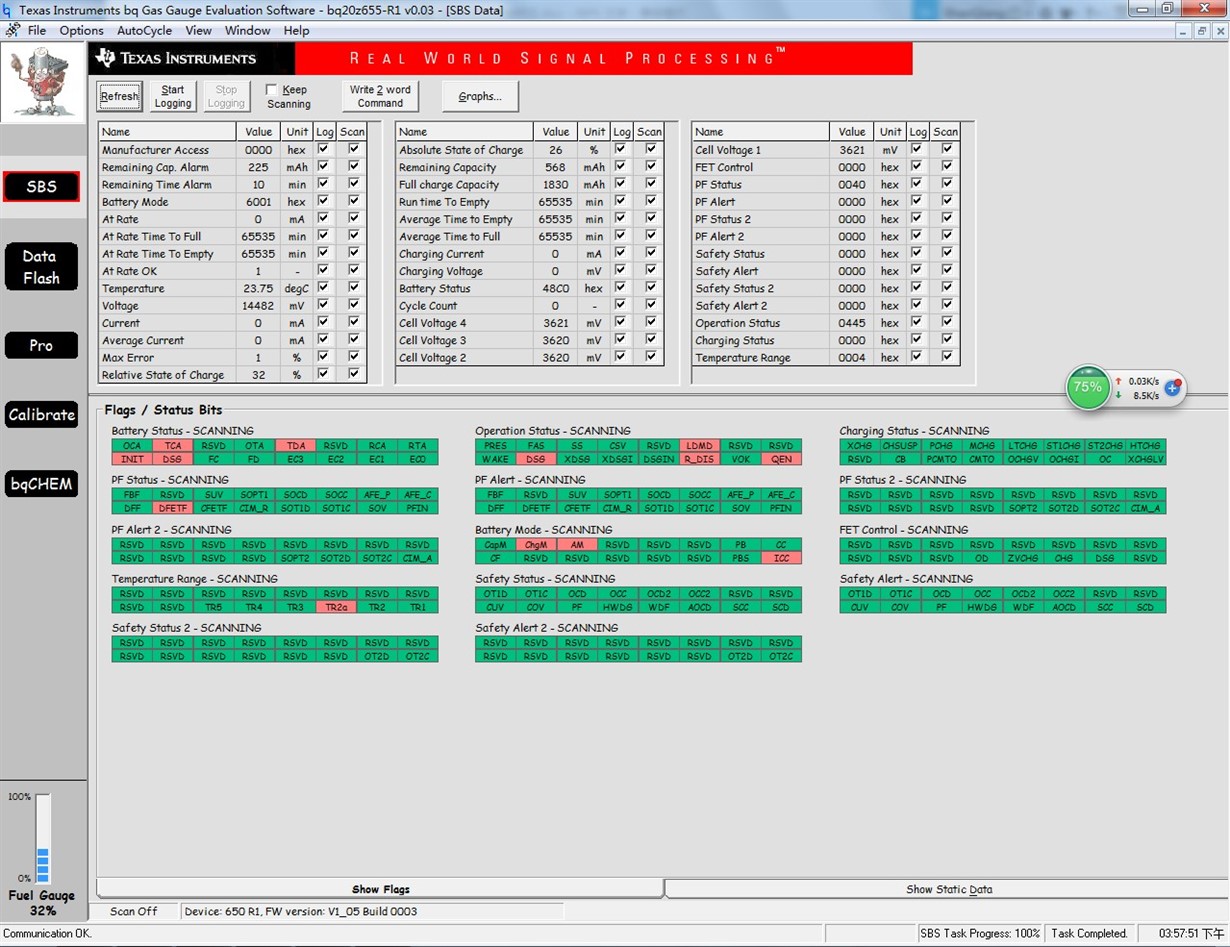Open the SBS panel from sidebar
Screen dimensions: 1230x947
point(41,187)
